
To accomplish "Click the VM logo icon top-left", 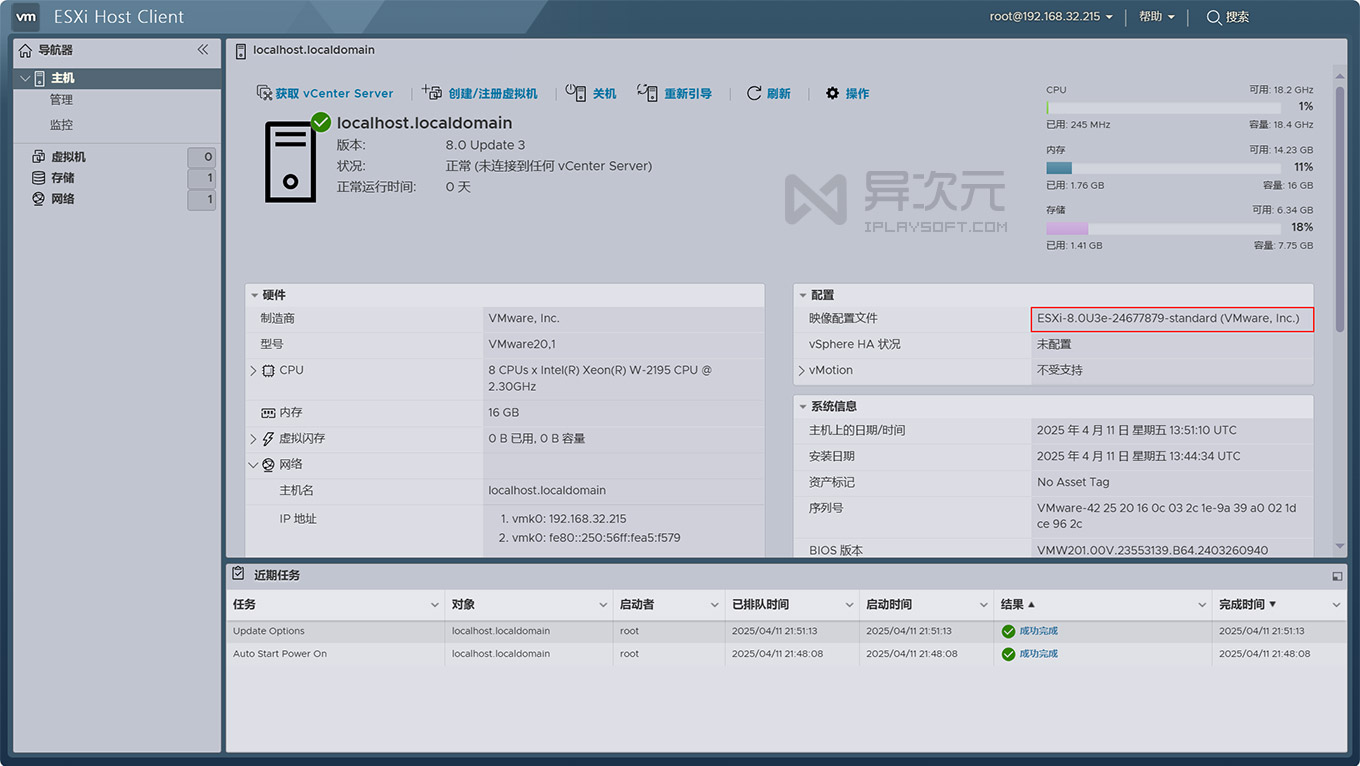I will [25, 16].
